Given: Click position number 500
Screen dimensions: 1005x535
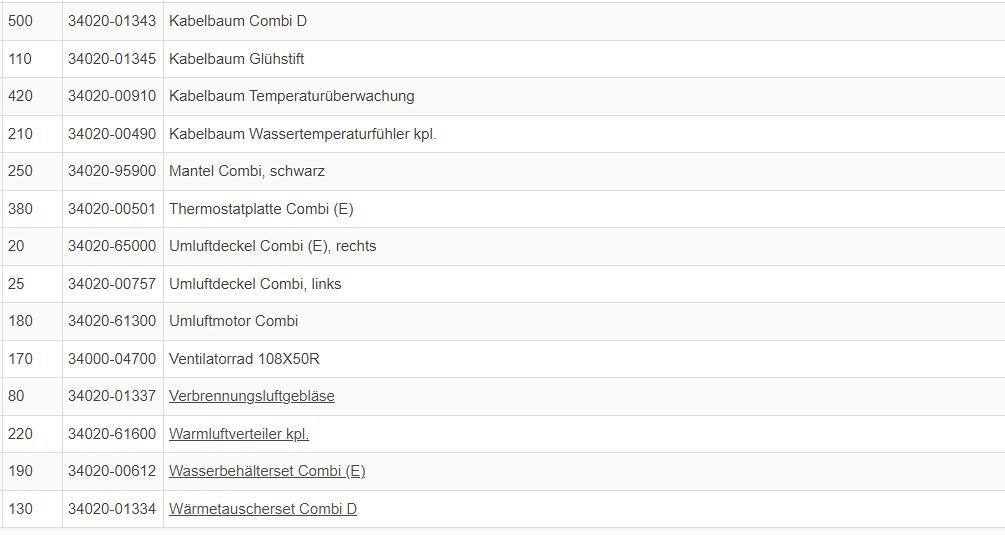Looking at the screenshot, I should pos(20,21).
